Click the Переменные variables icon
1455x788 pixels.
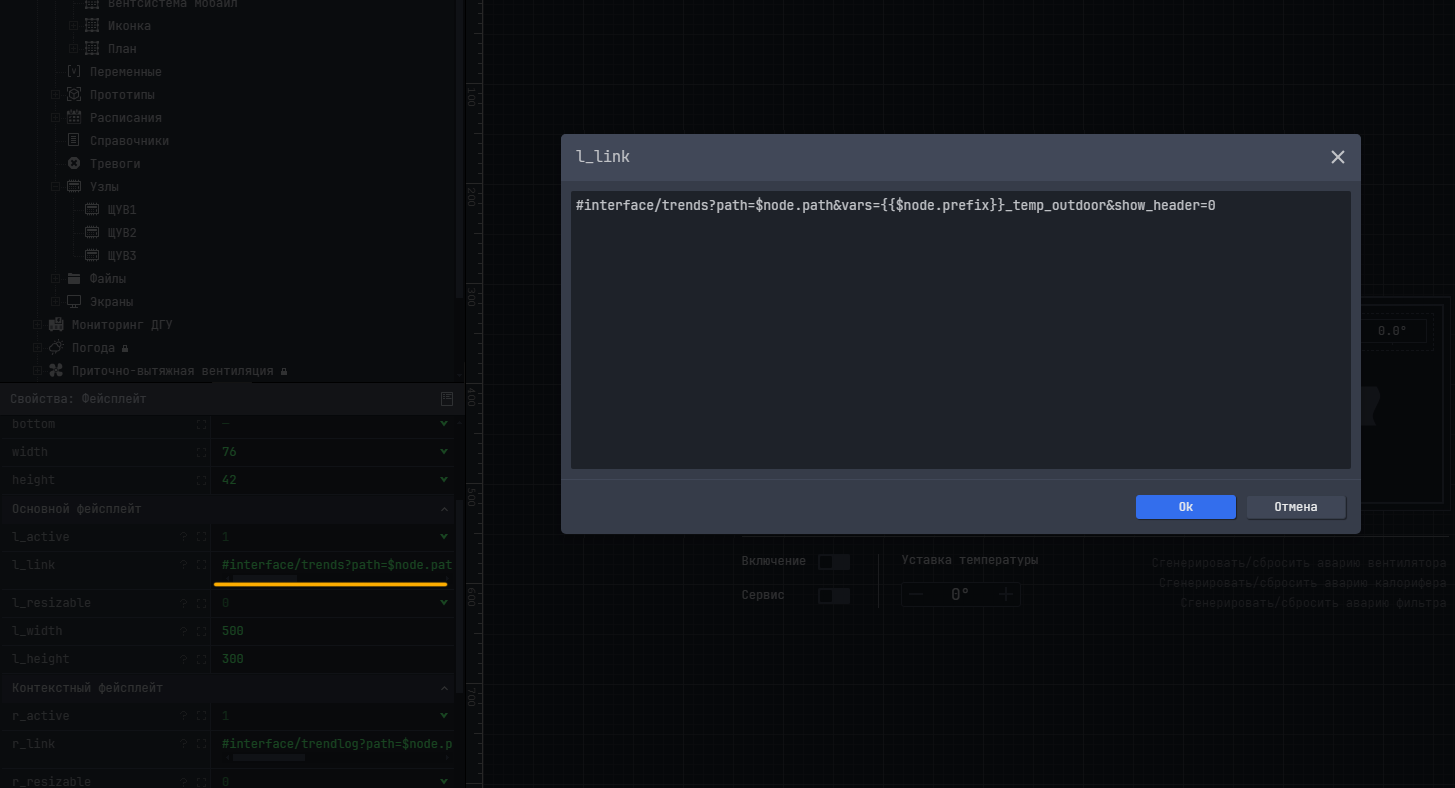point(74,72)
